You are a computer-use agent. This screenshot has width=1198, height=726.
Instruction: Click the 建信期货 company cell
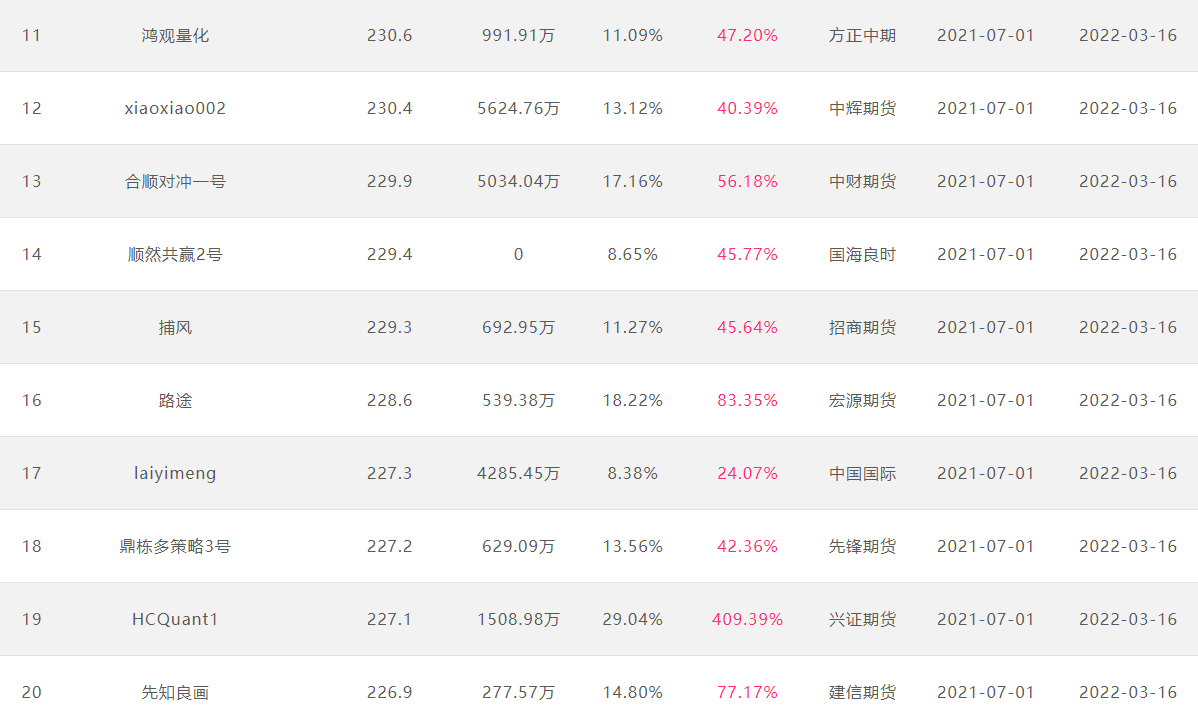pyautogui.click(x=862, y=692)
